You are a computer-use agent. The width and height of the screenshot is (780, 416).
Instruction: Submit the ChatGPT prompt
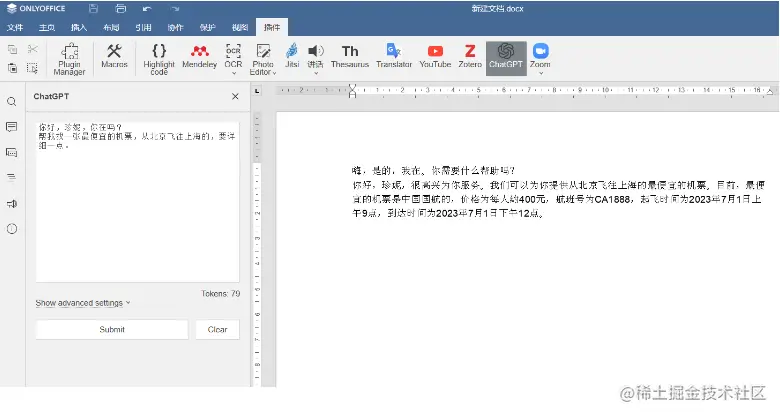[x=112, y=329]
